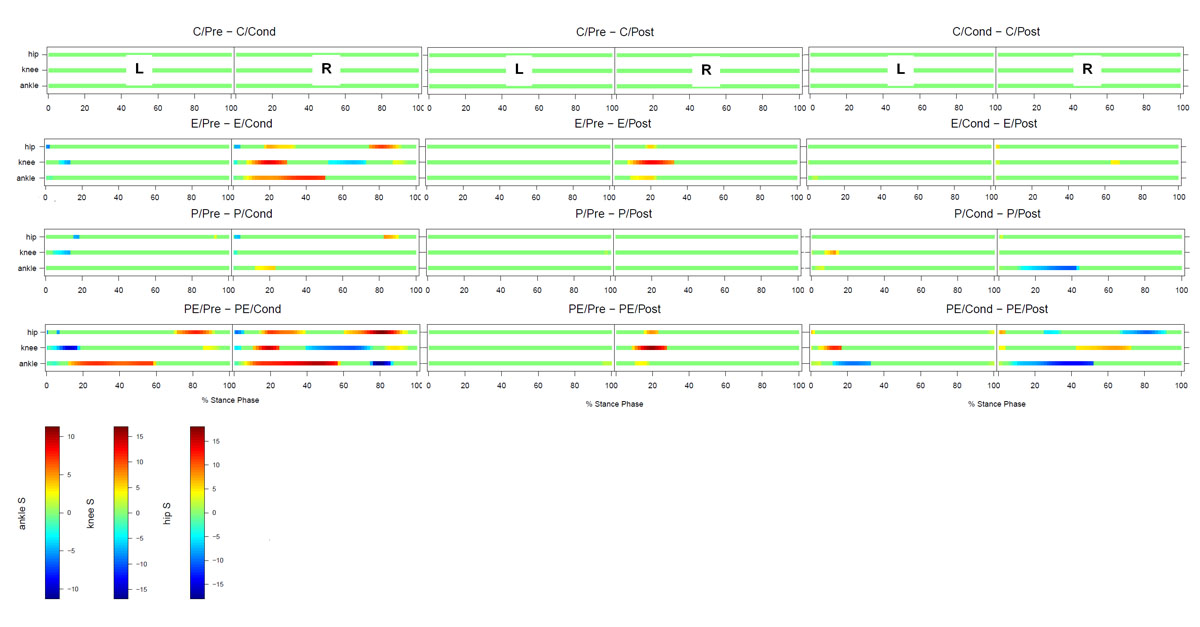Screen dimensions: 1200x627
Task: Click the "C/Pre − C/Cond" panel title
Action: point(234,32)
